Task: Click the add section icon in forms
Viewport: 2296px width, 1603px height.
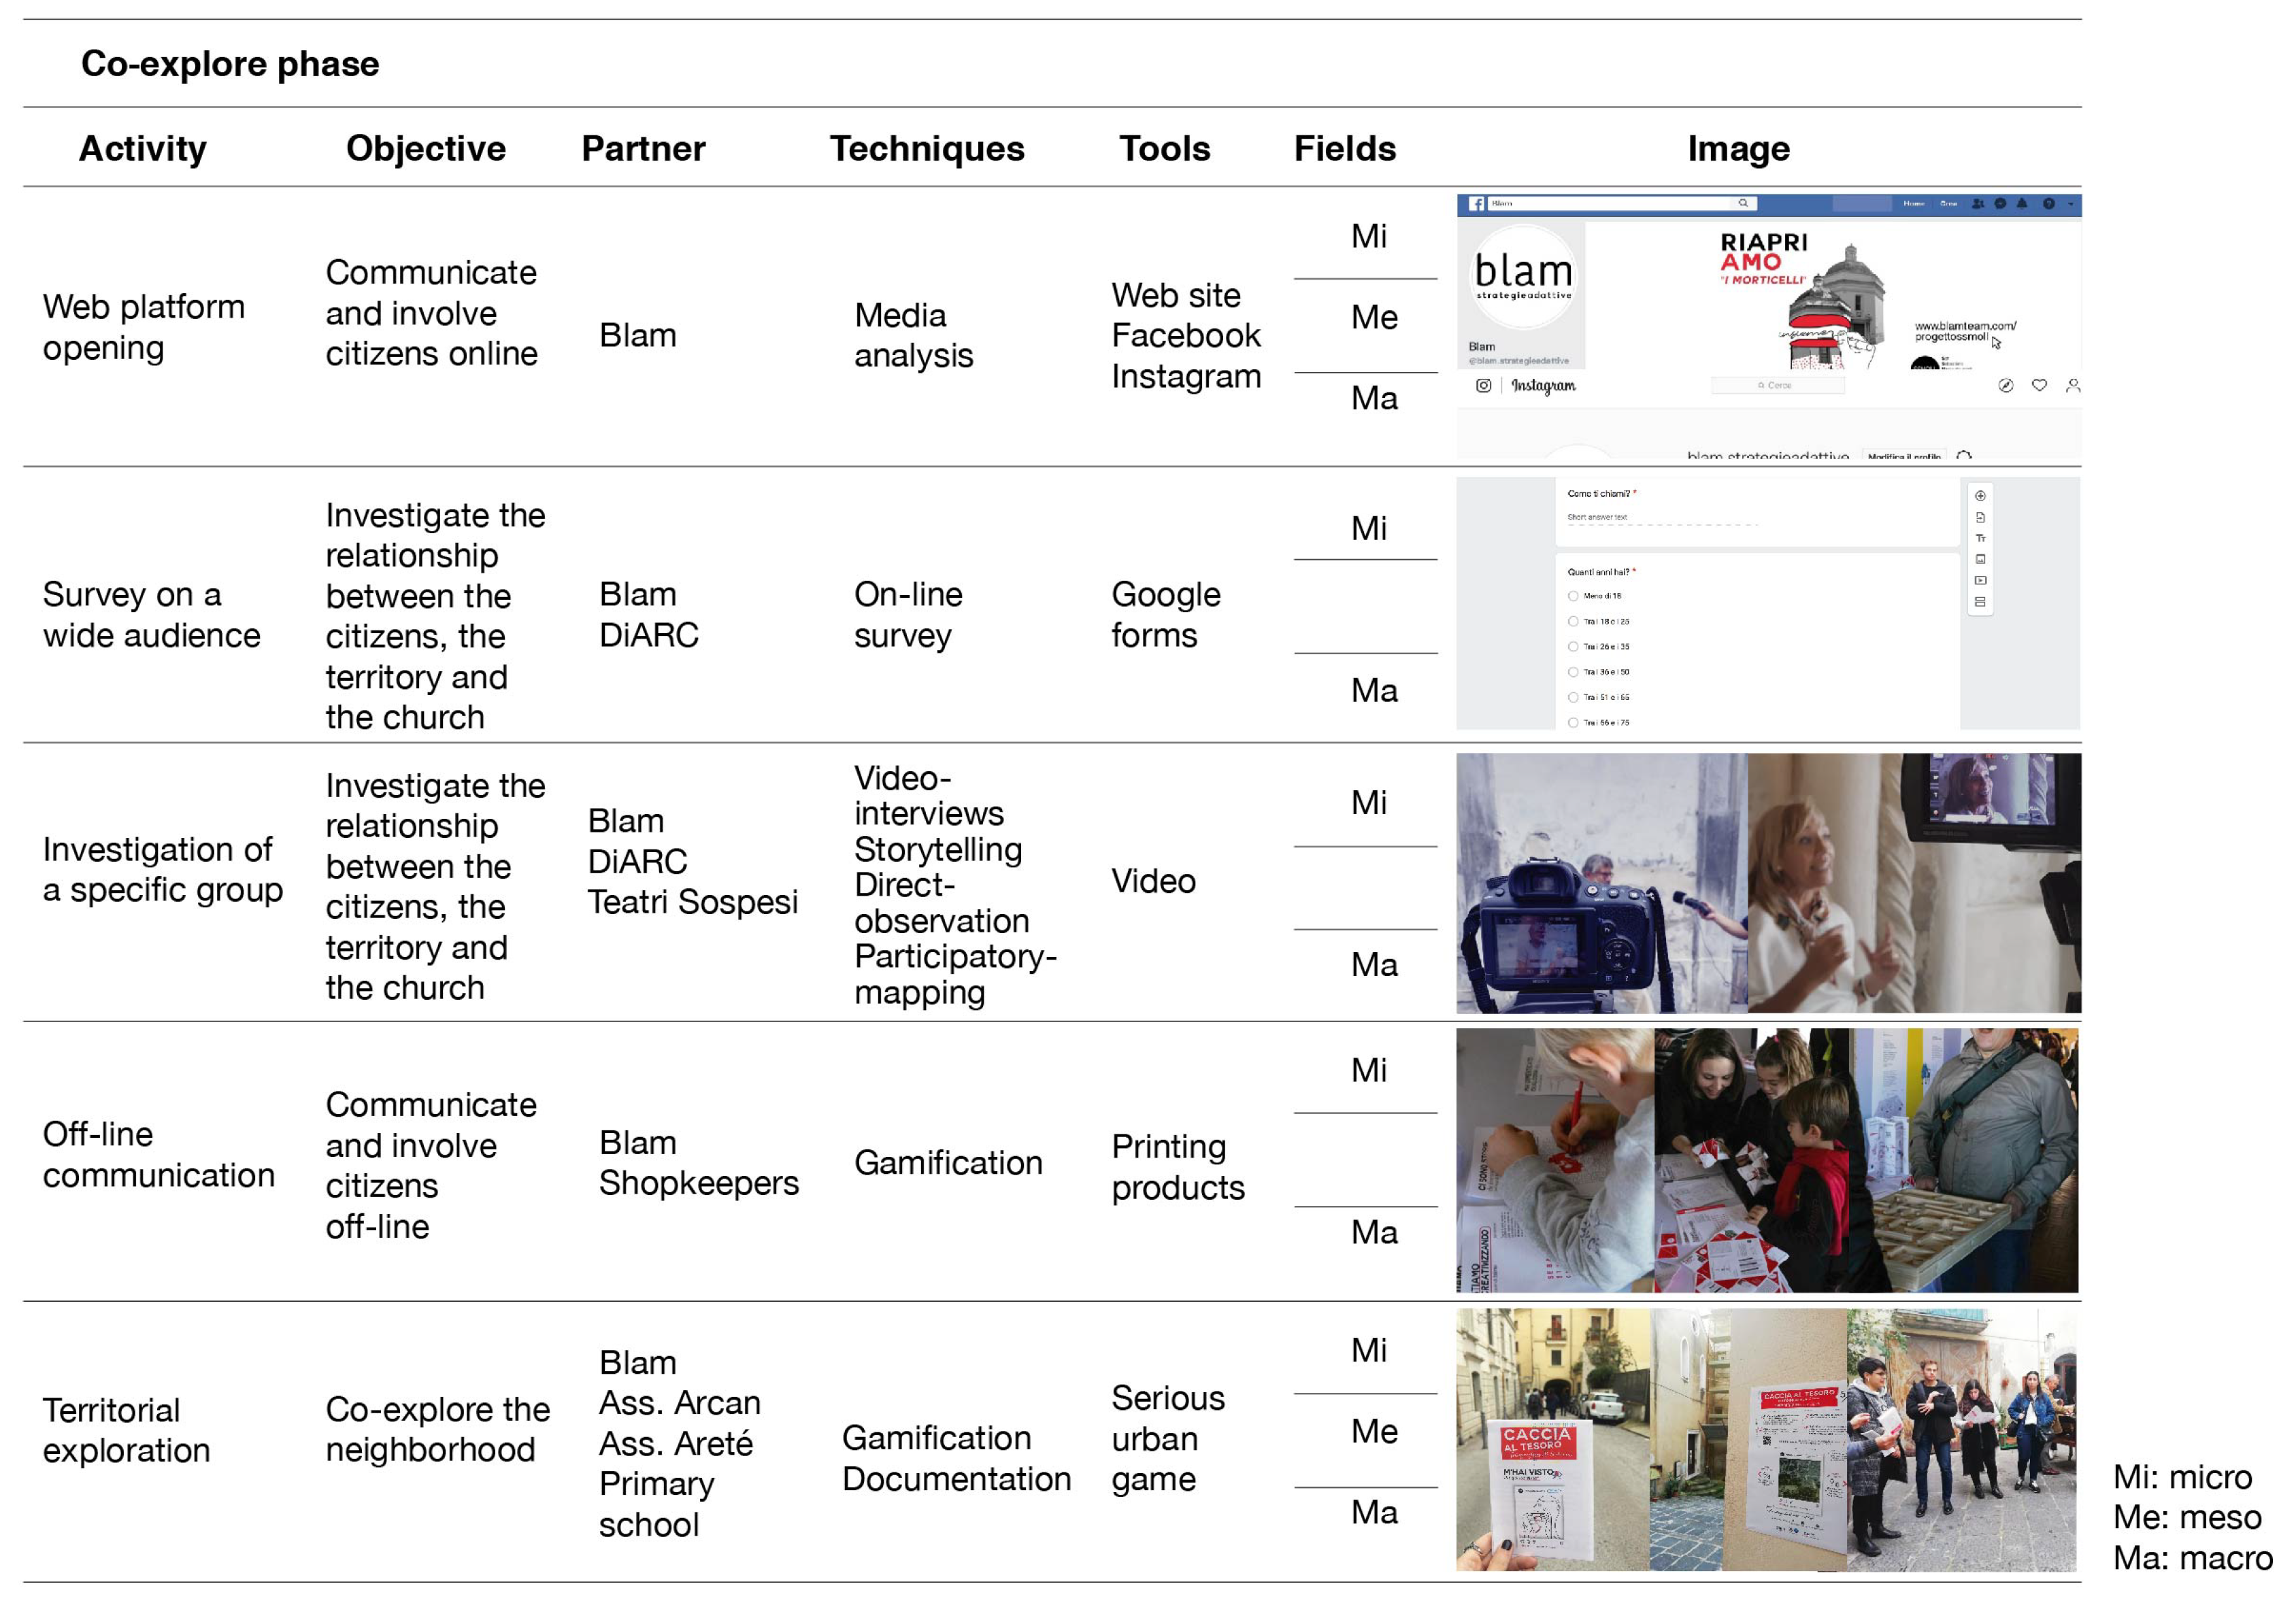Action: (x=1980, y=602)
